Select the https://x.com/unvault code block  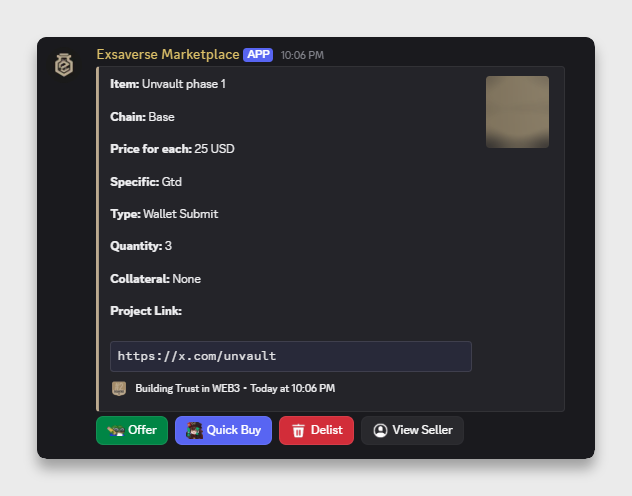[291, 356]
